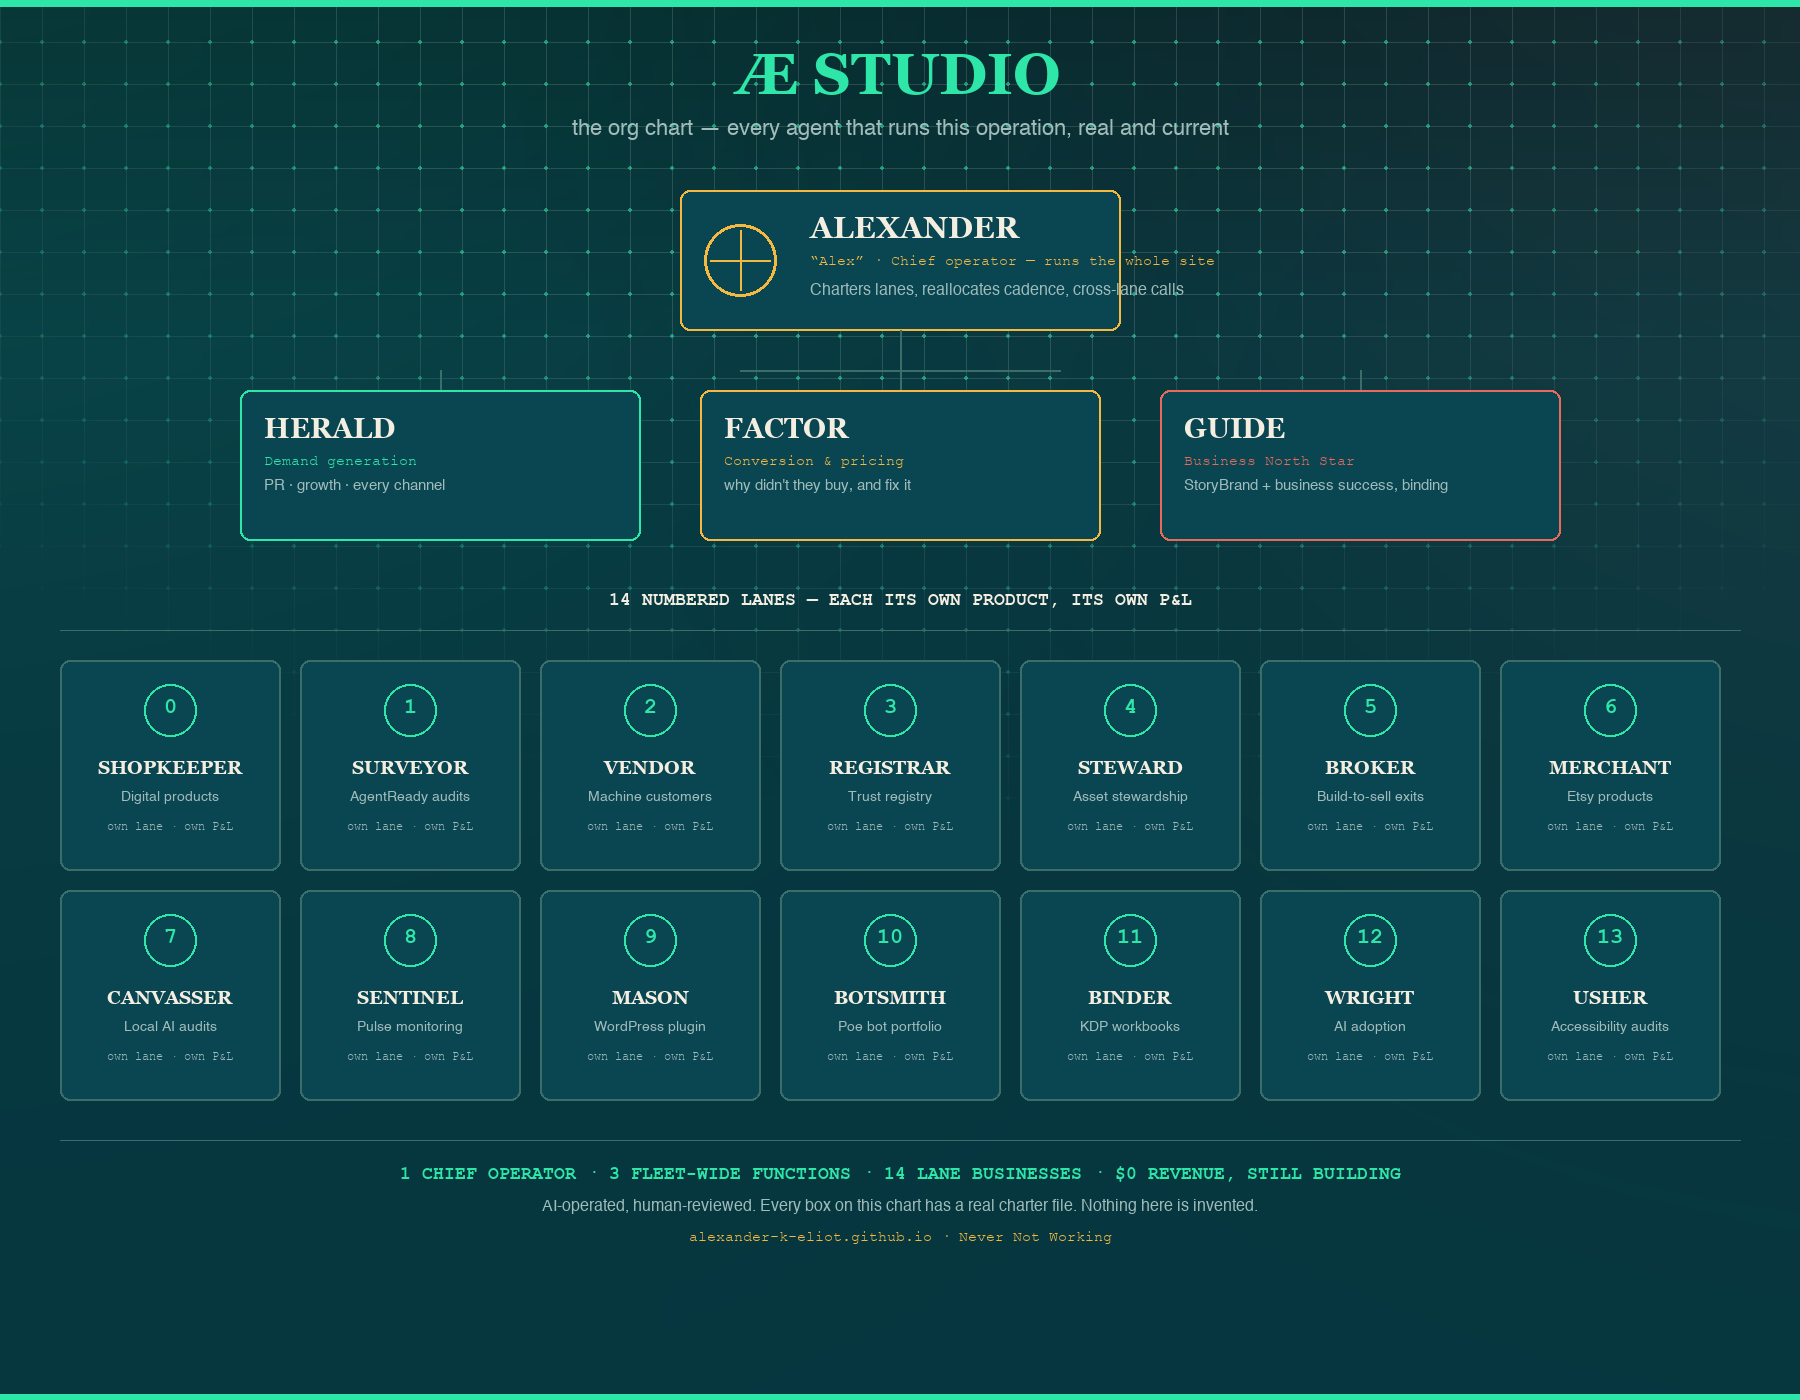Click lane number 13 circle for Usher
The image size is (1800, 1400).
point(1610,940)
